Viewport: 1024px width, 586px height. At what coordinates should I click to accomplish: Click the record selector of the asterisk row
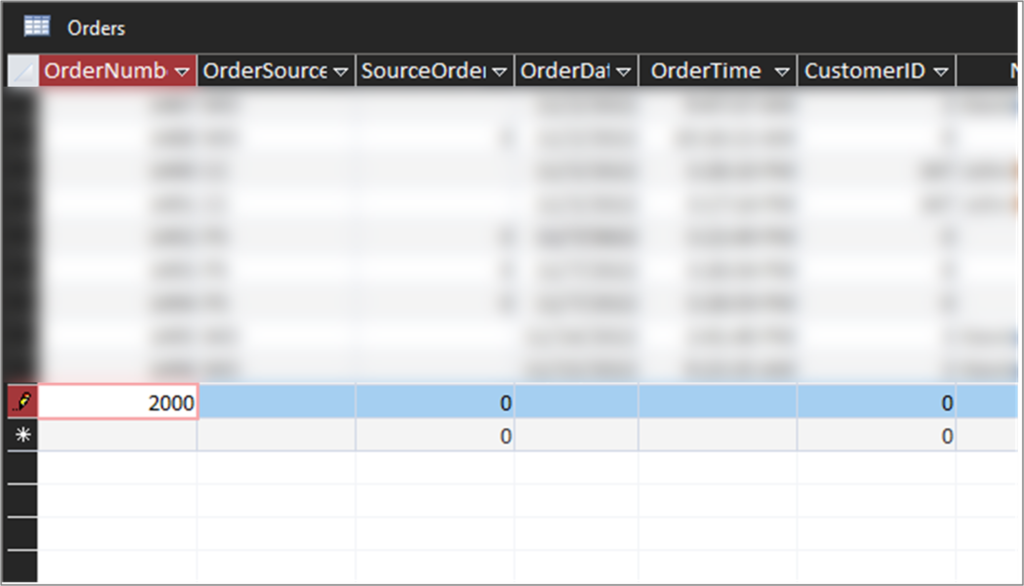[x=20, y=436]
